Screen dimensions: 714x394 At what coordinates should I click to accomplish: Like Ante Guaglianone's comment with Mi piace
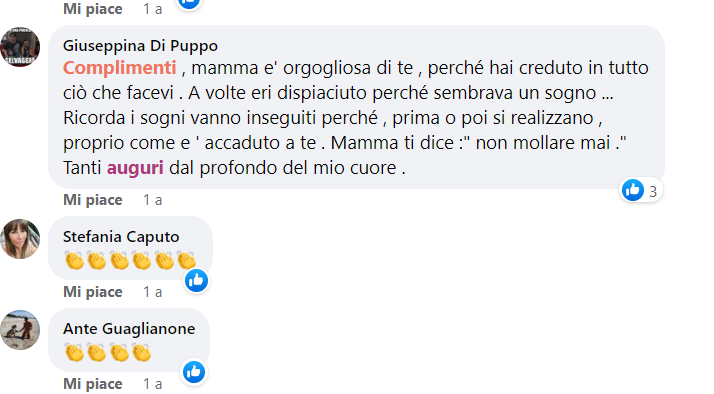(x=93, y=384)
